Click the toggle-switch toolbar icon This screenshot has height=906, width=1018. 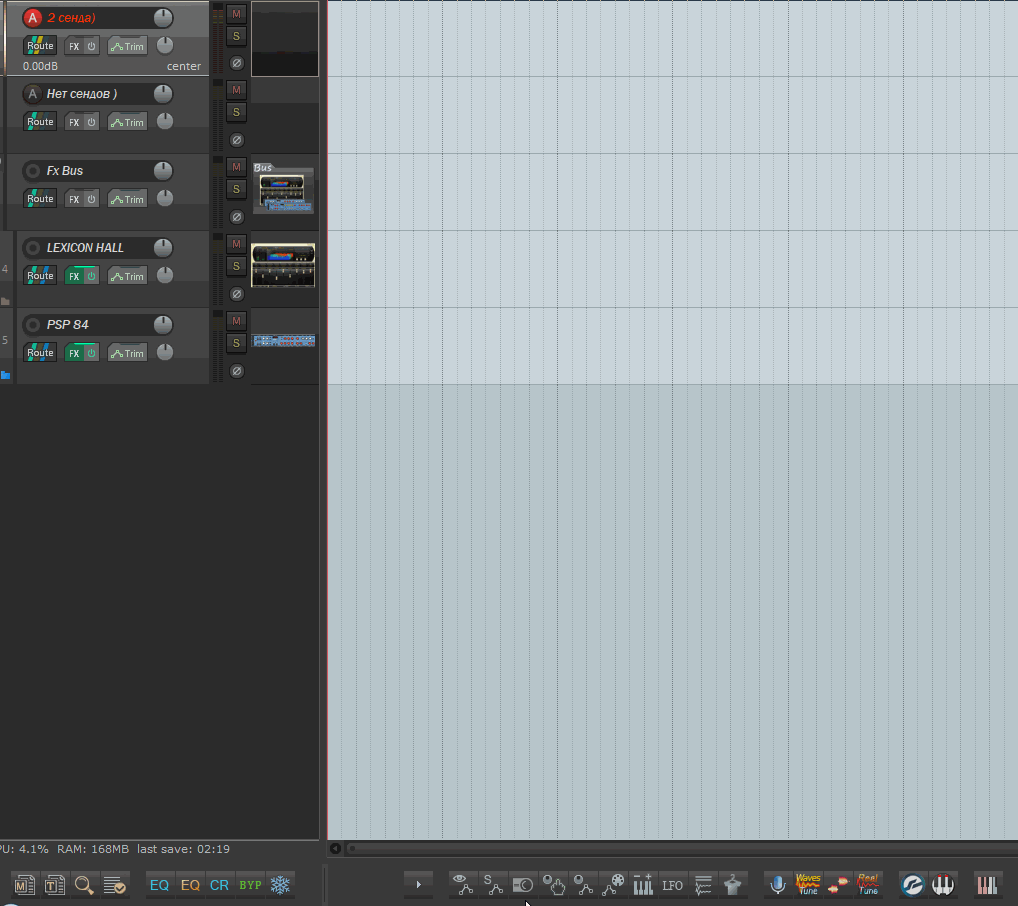(523, 885)
